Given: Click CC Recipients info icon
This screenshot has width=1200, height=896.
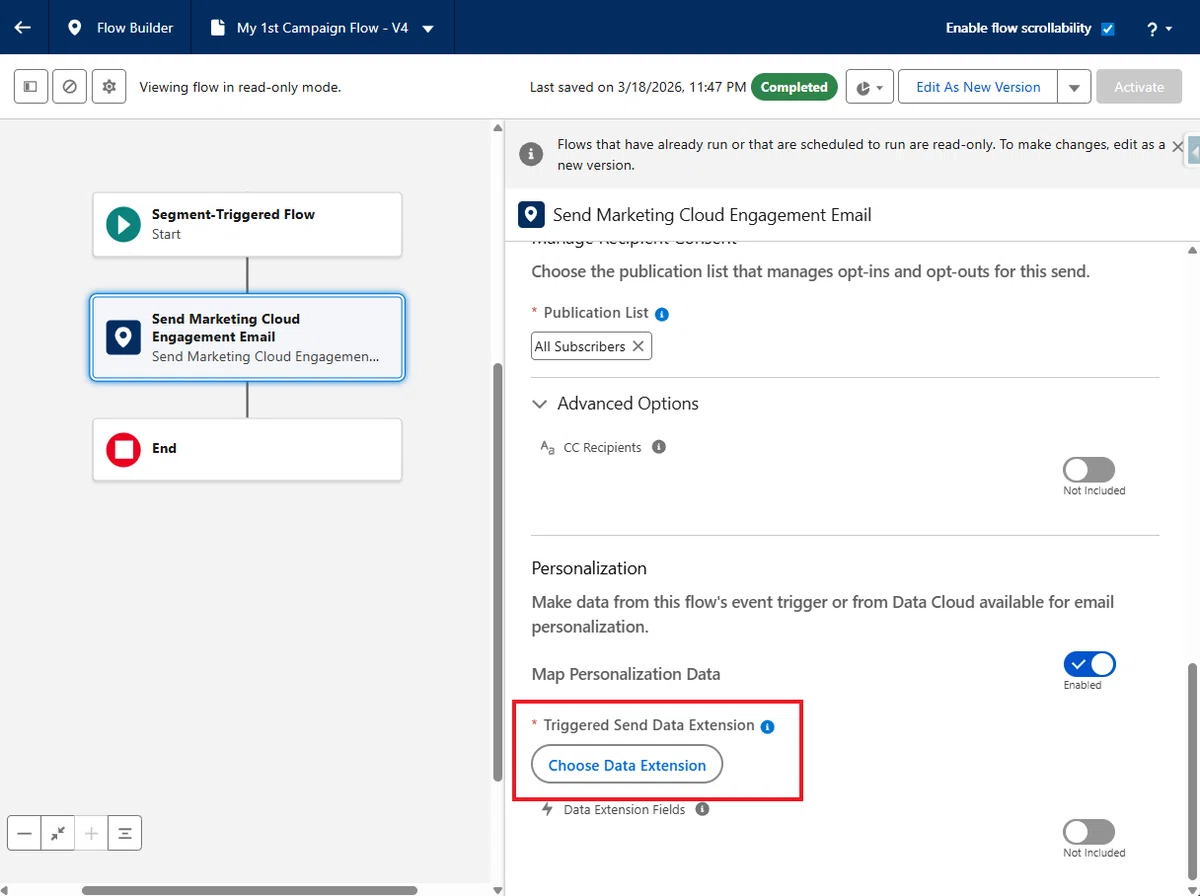Looking at the screenshot, I should tap(659, 447).
